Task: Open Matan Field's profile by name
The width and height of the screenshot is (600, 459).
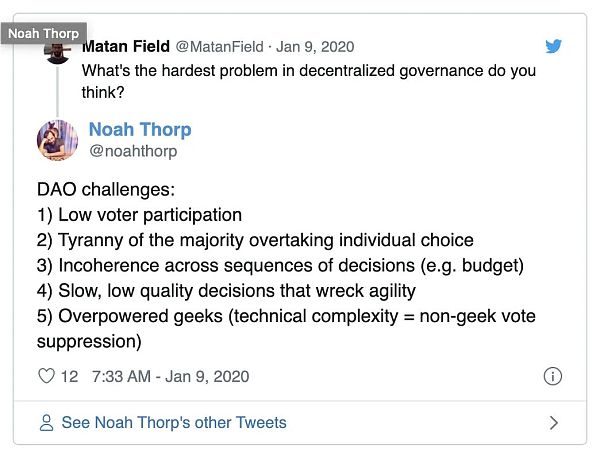Action: point(126,47)
